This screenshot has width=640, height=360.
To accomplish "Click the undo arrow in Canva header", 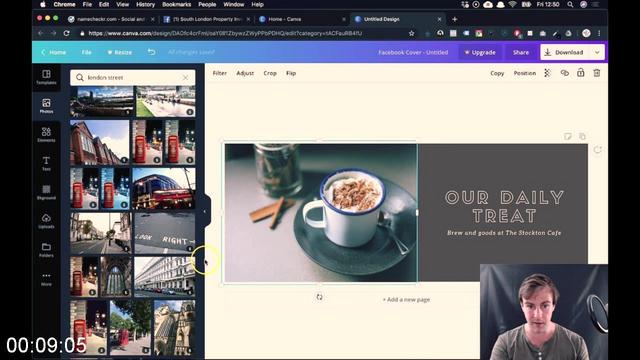I will pyautogui.click(x=151, y=52).
